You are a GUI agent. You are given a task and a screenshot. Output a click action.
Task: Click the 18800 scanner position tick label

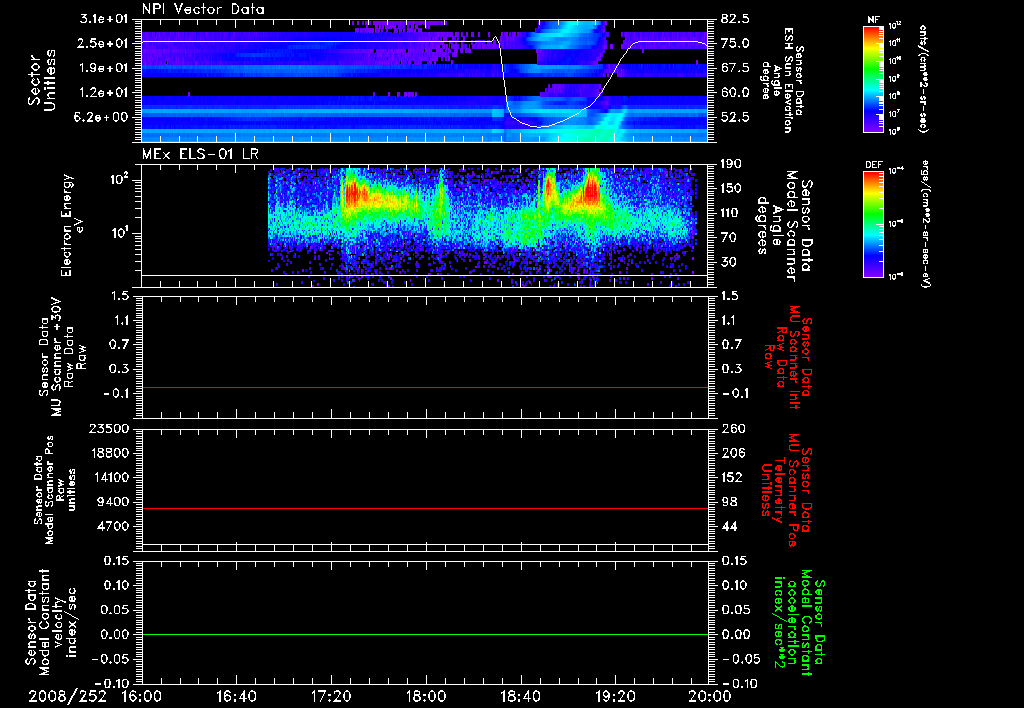[108, 453]
